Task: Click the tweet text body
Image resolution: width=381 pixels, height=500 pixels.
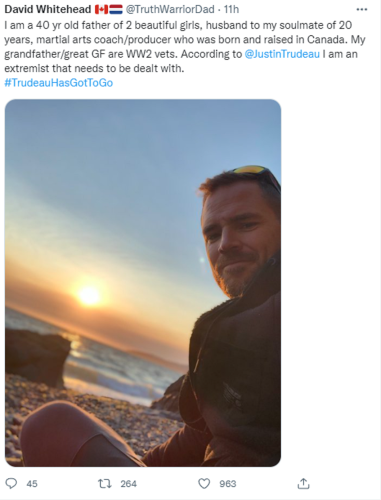Action: (185, 47)
